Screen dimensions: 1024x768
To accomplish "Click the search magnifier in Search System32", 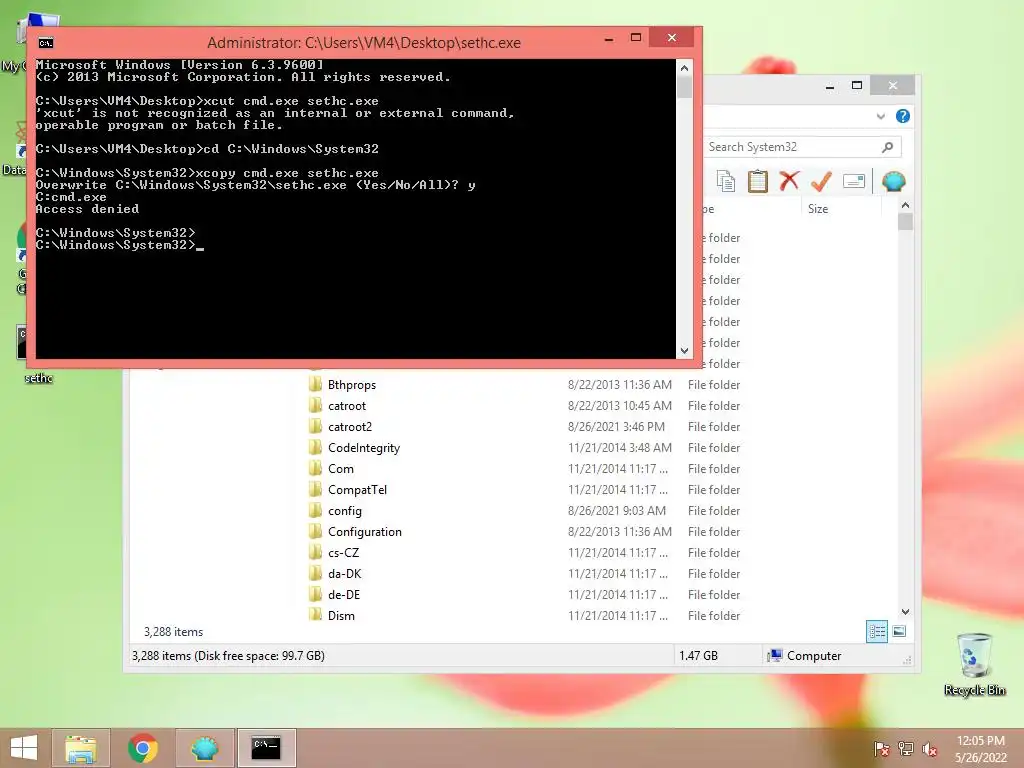I will (888, 147).
